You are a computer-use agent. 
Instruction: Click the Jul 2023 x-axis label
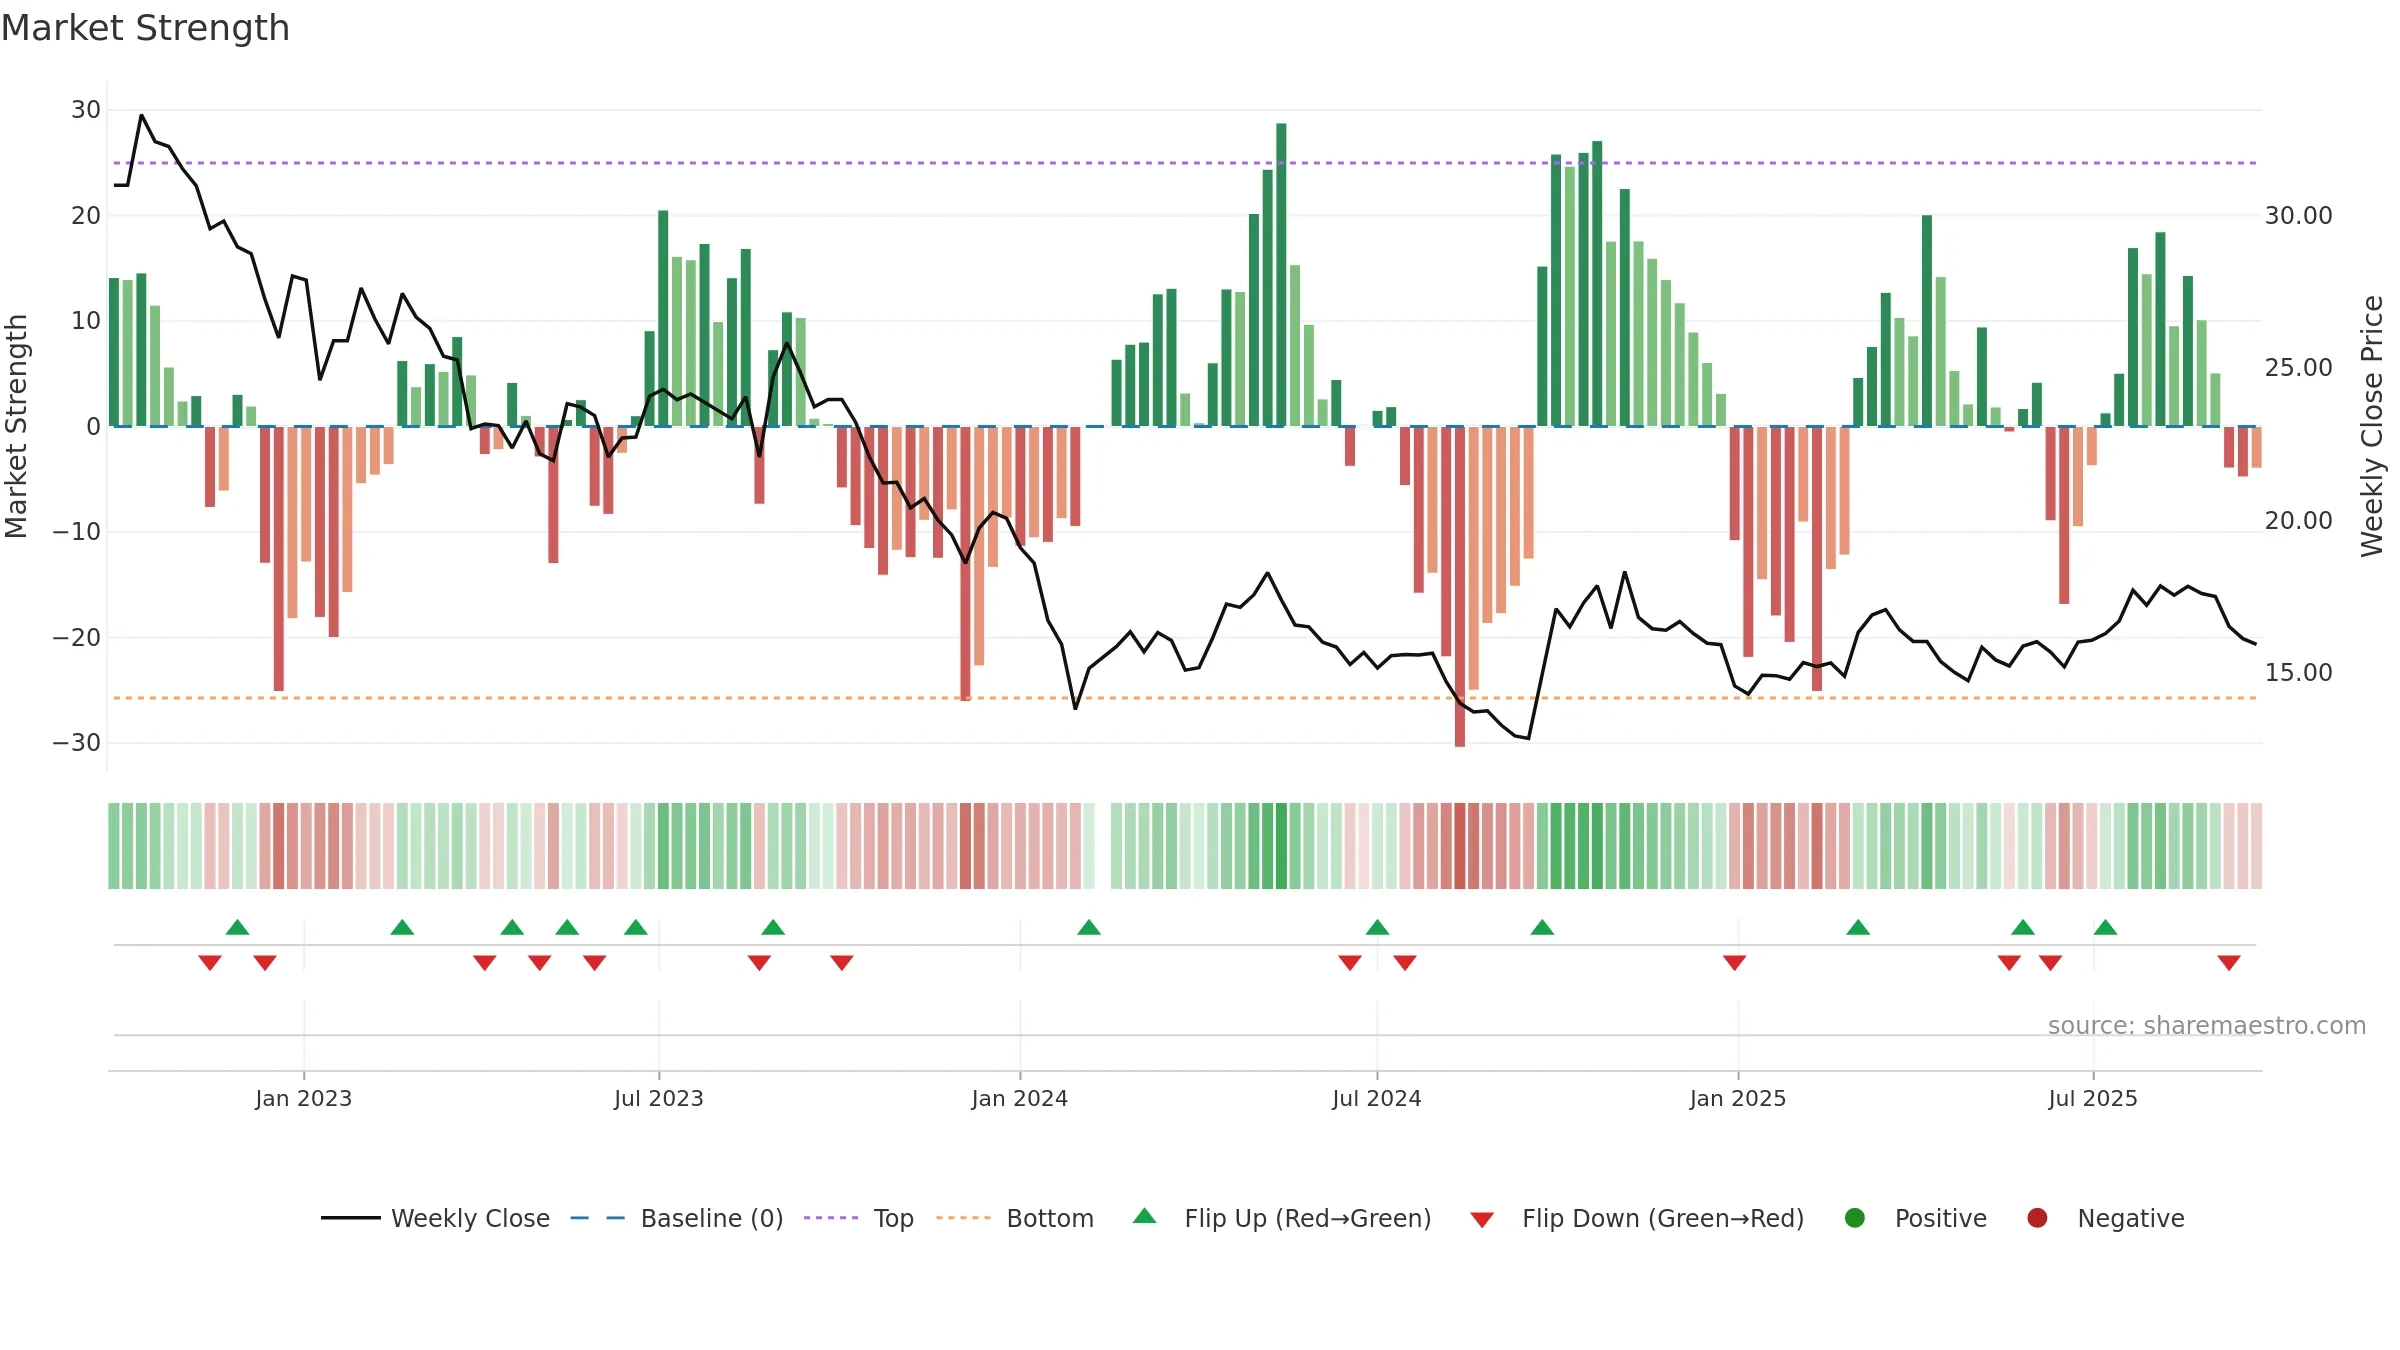[659, 1098]
